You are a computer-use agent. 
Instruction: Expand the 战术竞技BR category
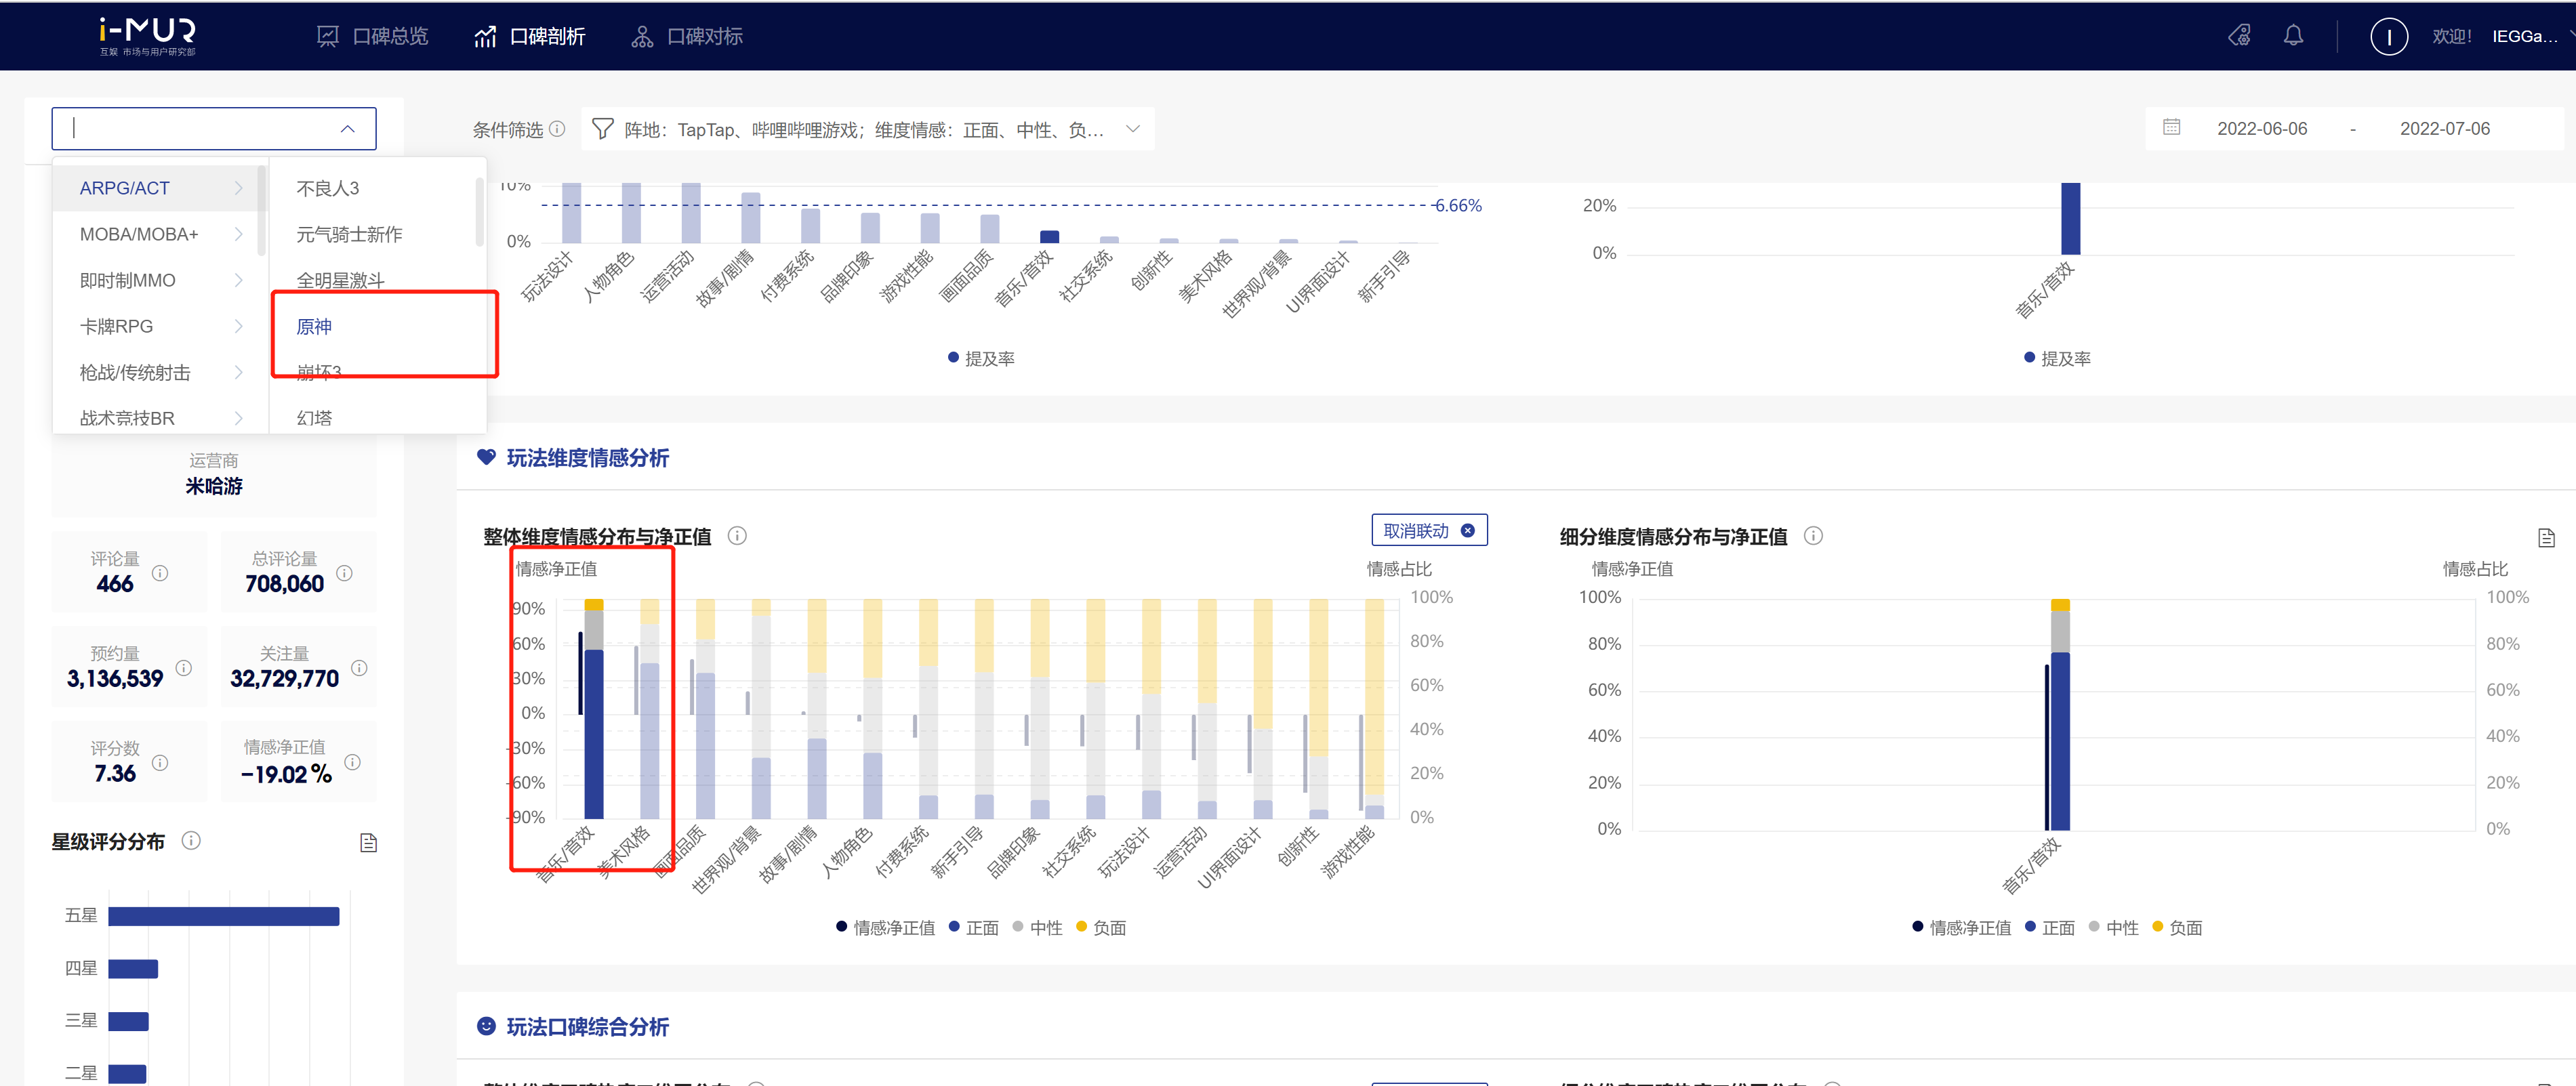click(x=160, y=418)
